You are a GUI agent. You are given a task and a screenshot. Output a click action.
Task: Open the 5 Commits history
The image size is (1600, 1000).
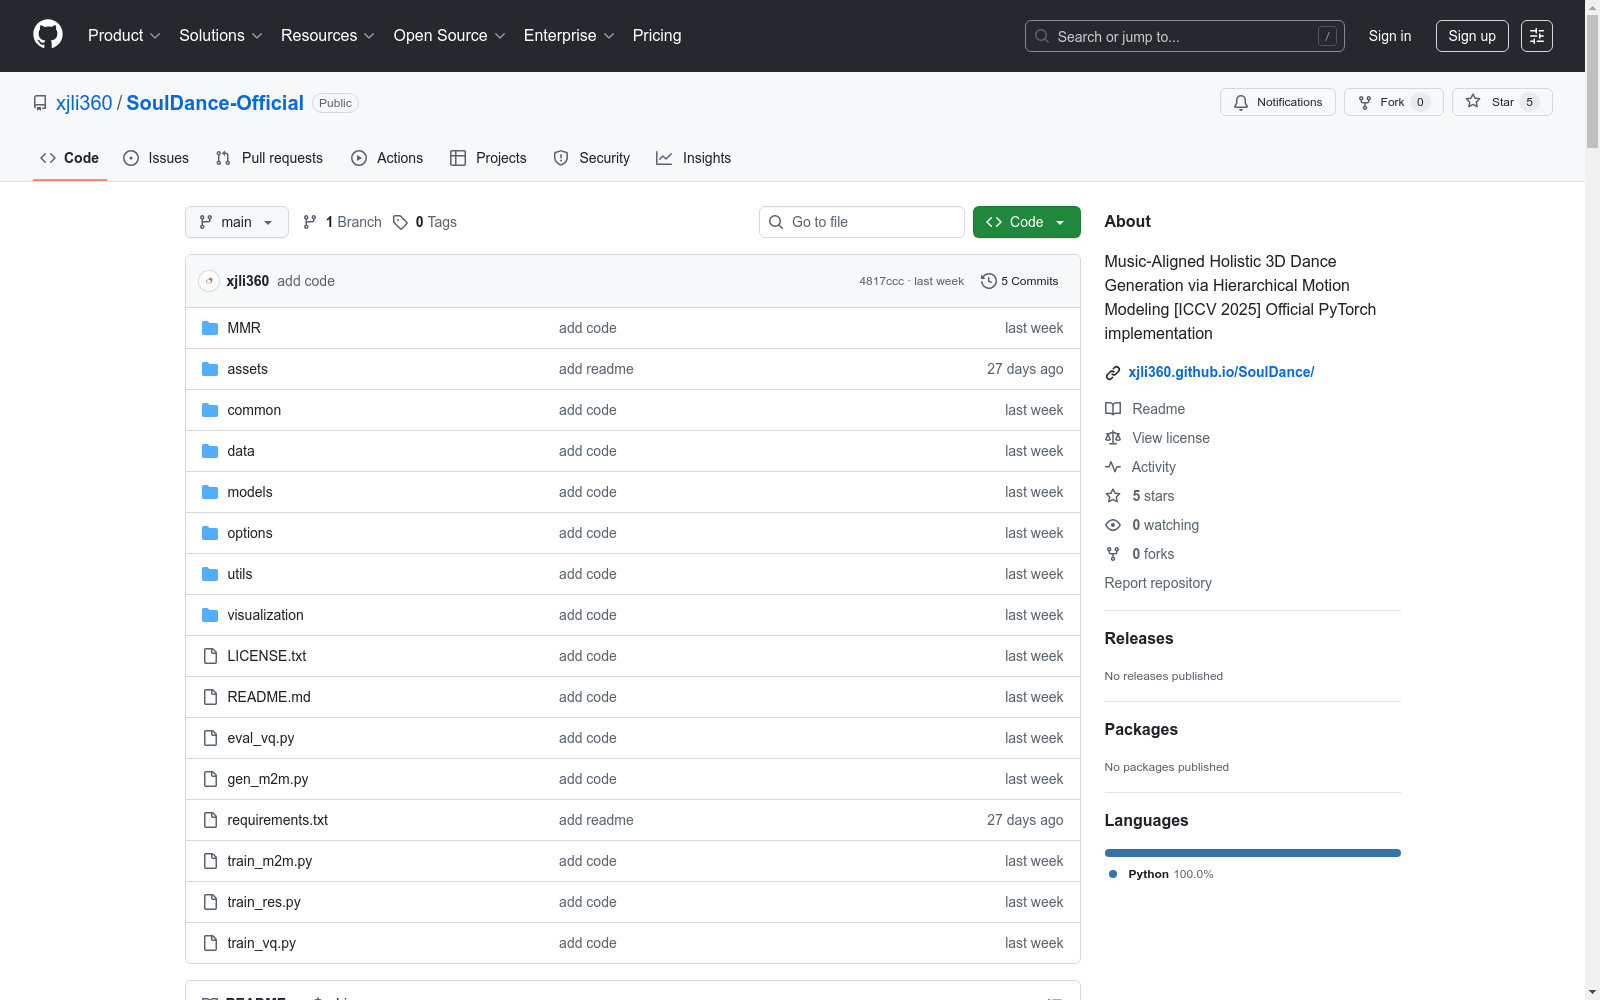(1020, 281)
